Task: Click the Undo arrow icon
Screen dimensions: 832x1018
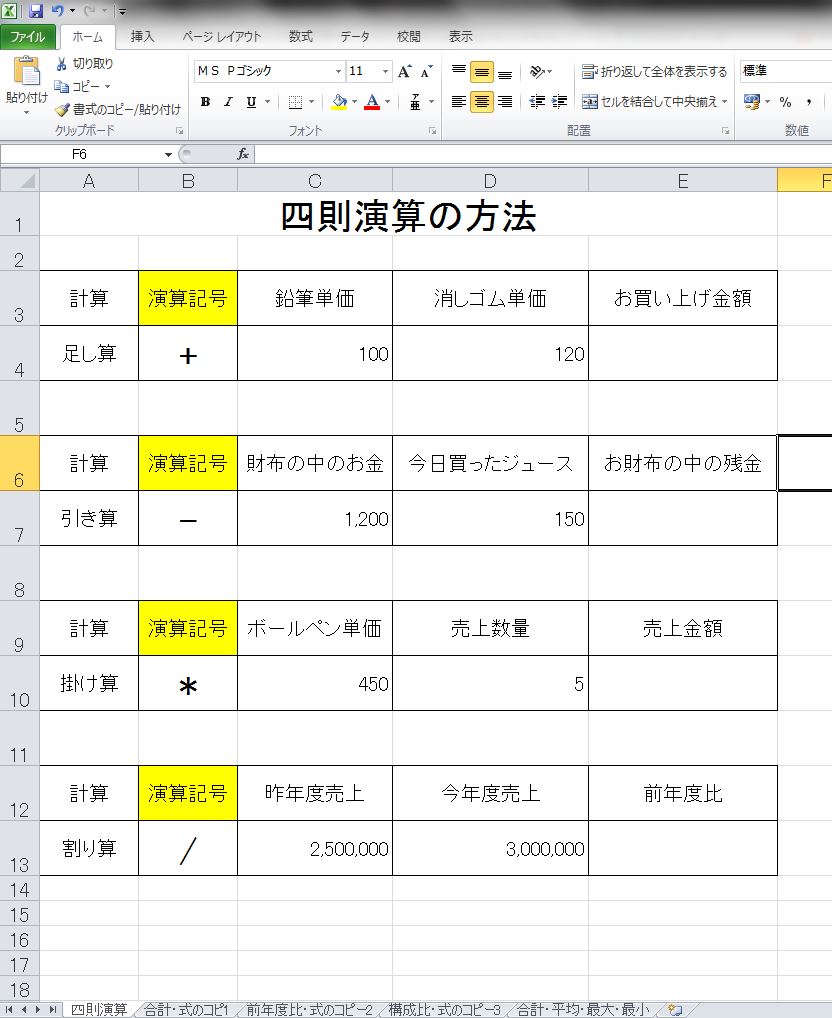Action: 58,11
